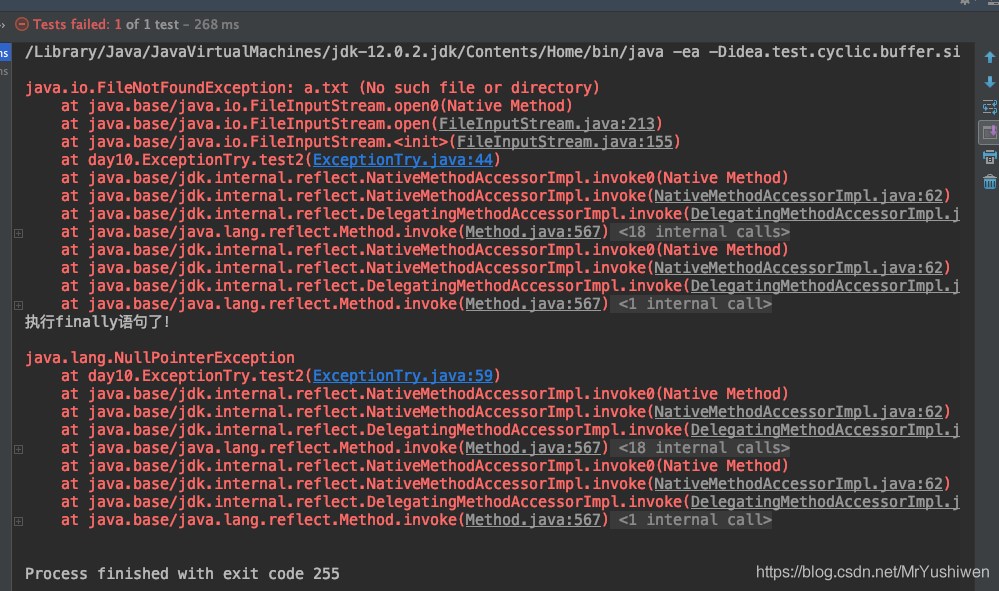Toggle soft-wrap for console output

[x=989, y=107]
